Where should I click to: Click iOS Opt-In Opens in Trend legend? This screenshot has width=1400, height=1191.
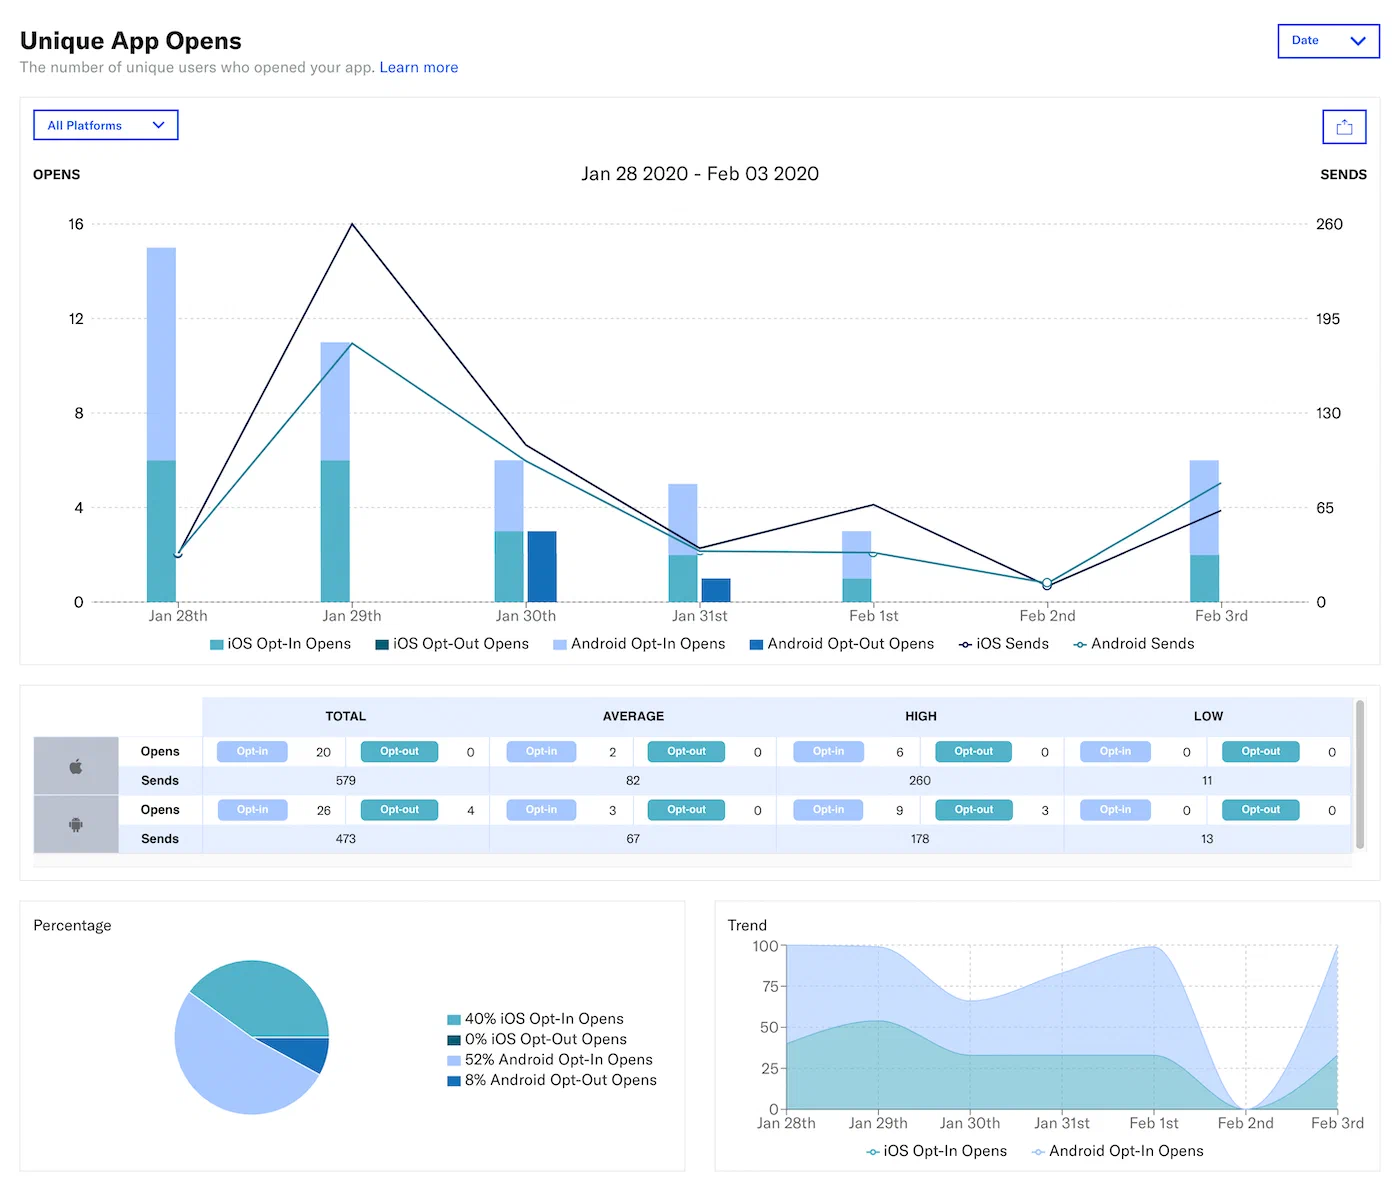936,1151
